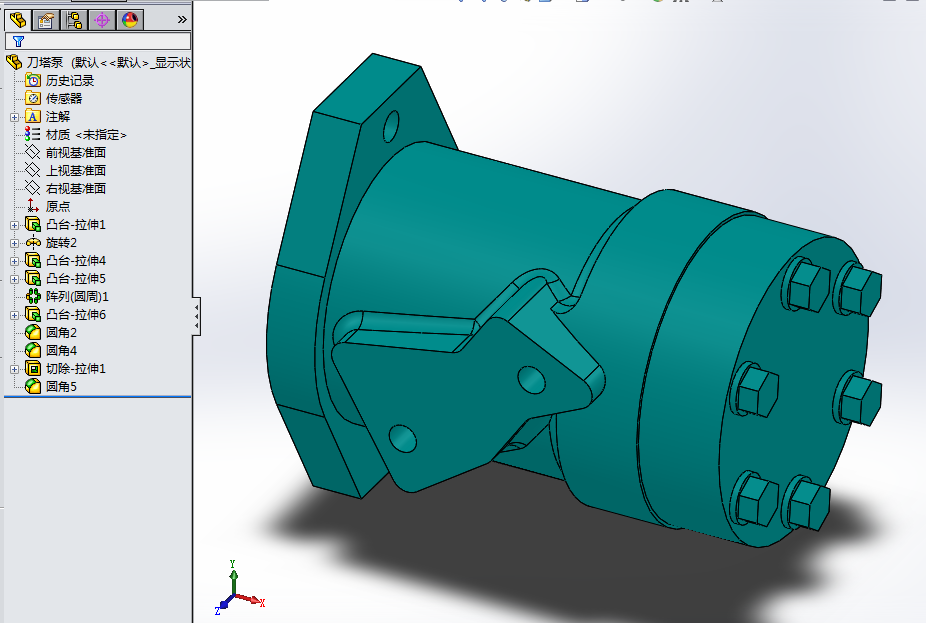Viewport: 926px width, 623px height.
Task: Select the 旋转2 revolve icon
Action: pos(33,242)
